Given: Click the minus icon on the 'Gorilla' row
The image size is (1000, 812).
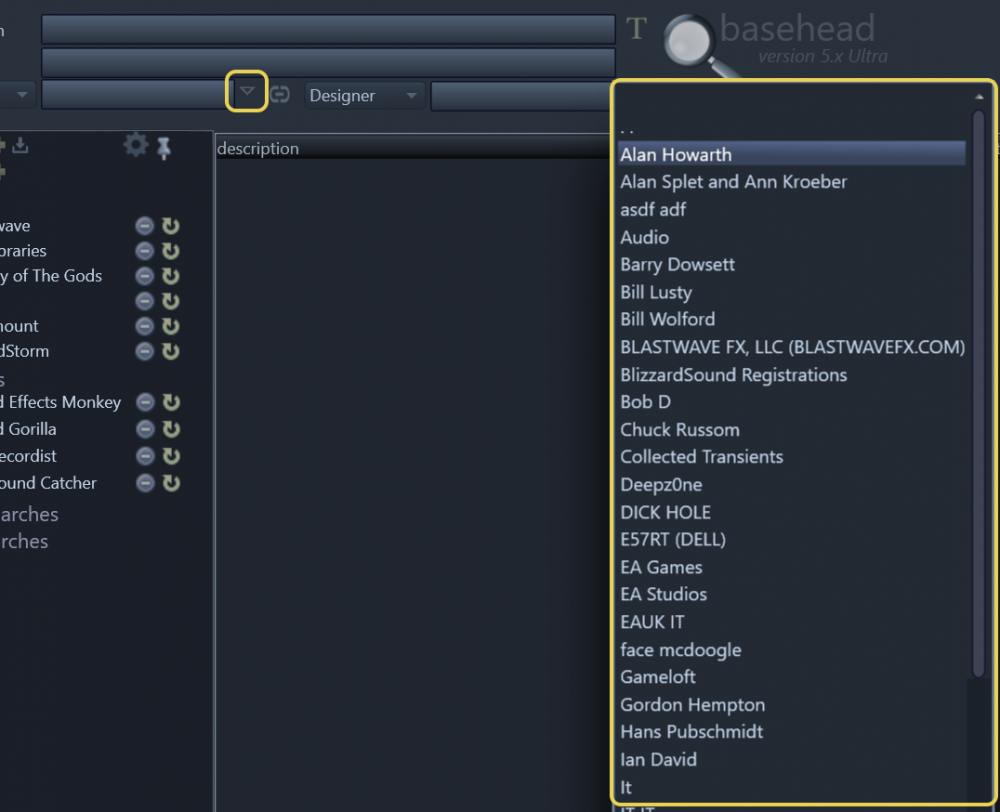Looking at the screenshot, I should point(145,429).
